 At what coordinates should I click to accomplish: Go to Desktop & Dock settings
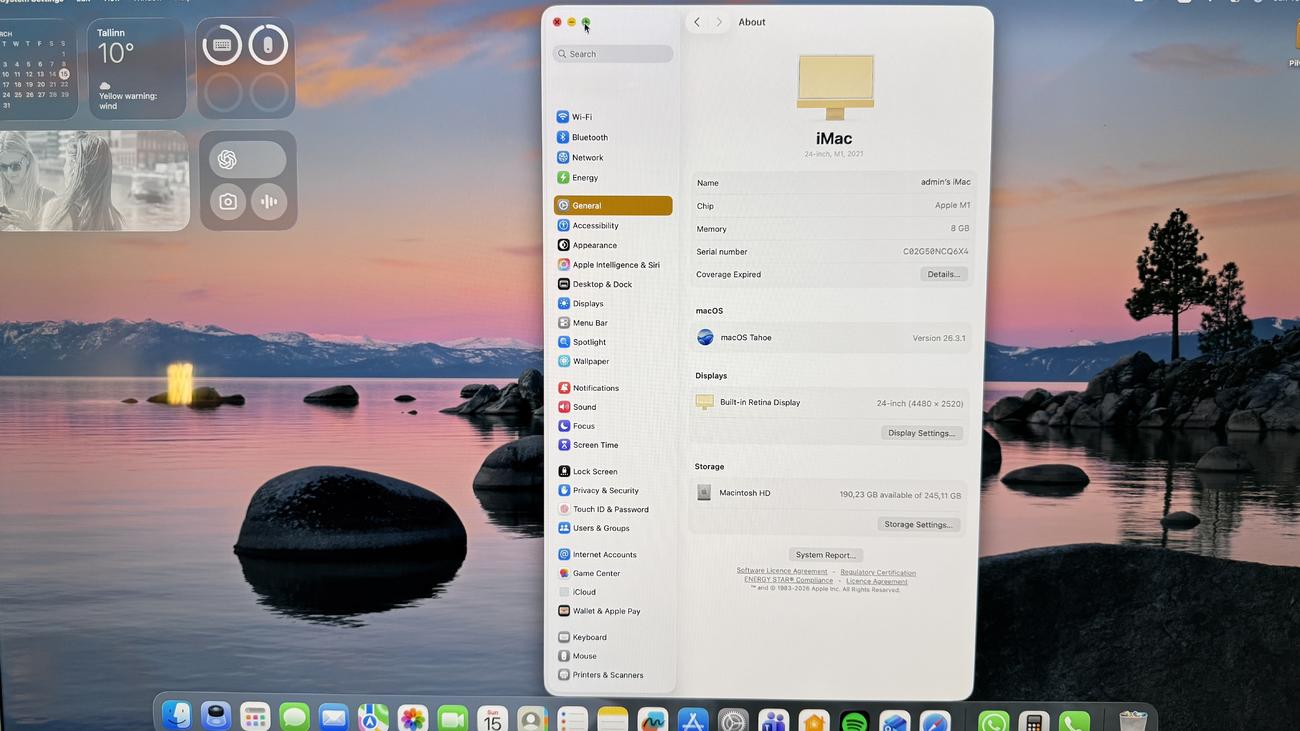click(601, 284)
